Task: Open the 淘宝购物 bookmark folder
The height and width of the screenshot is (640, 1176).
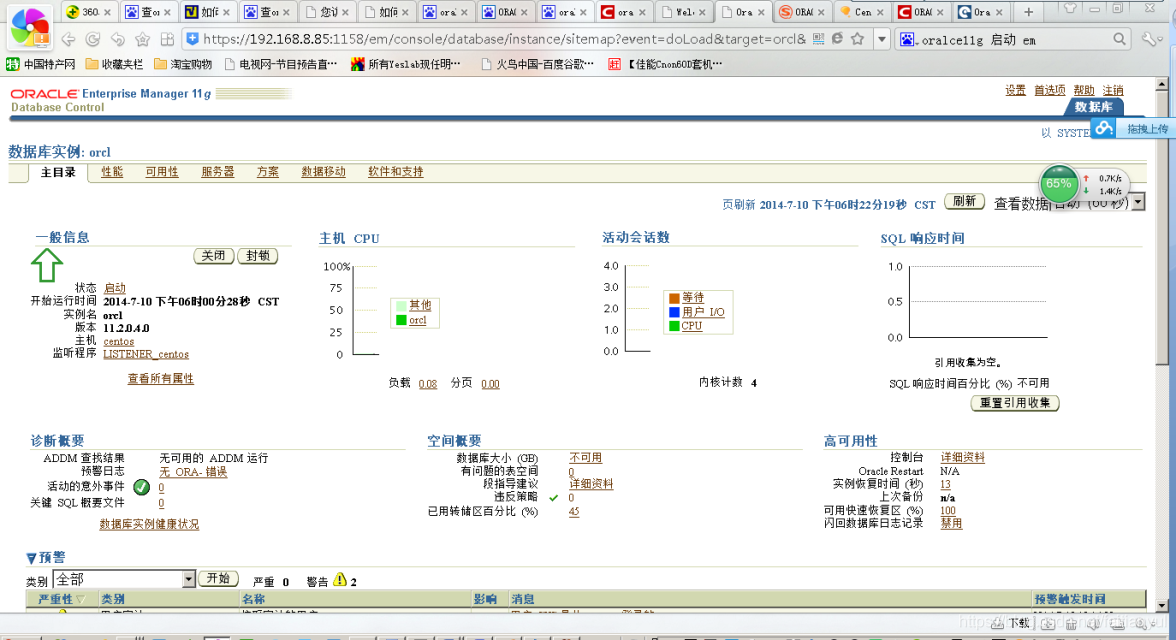Action: coord(183,65)
